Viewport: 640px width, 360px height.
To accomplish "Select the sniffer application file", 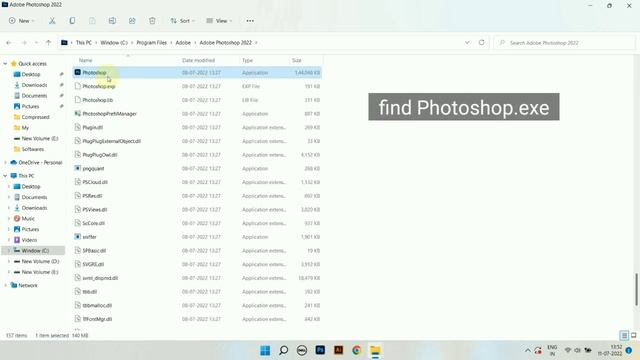I will 198,237.
